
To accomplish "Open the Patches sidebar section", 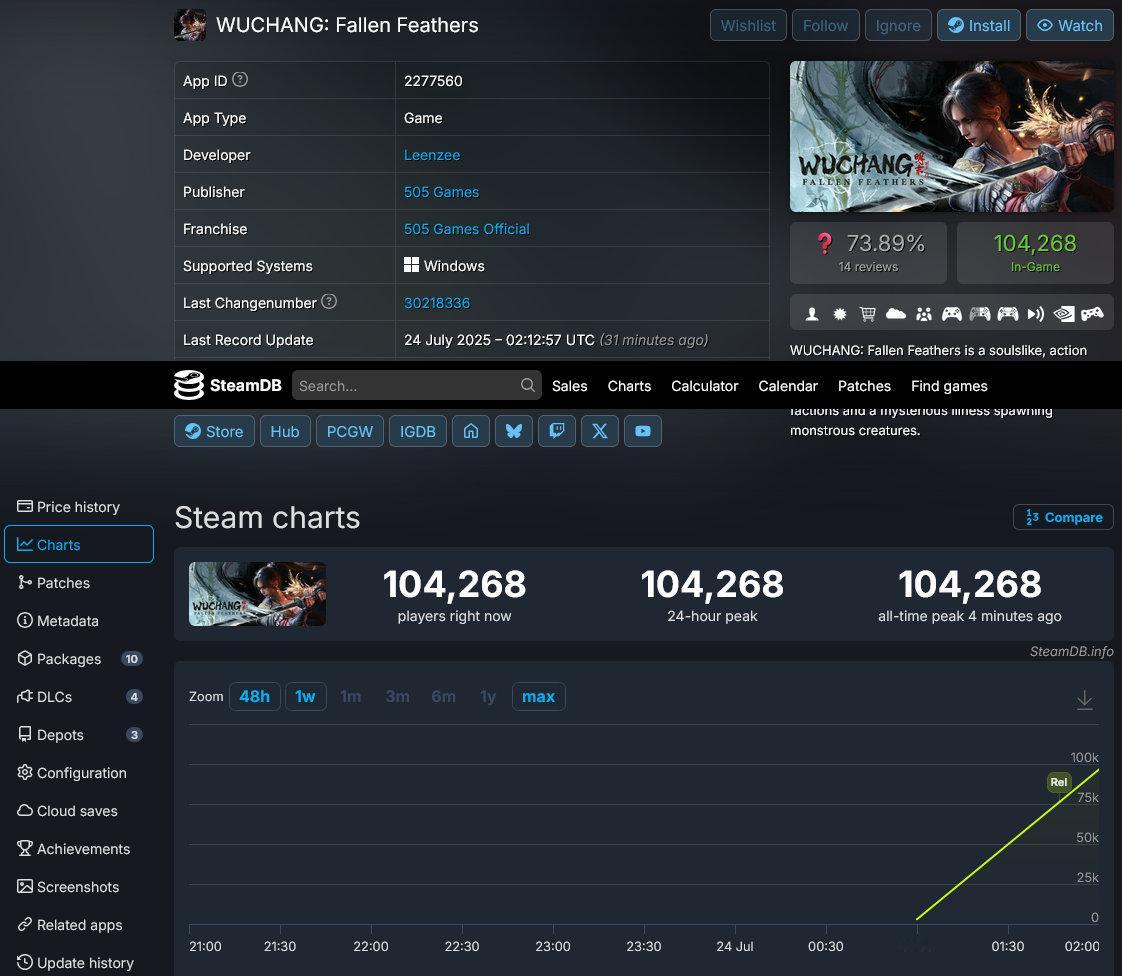I will coord(79,582).
